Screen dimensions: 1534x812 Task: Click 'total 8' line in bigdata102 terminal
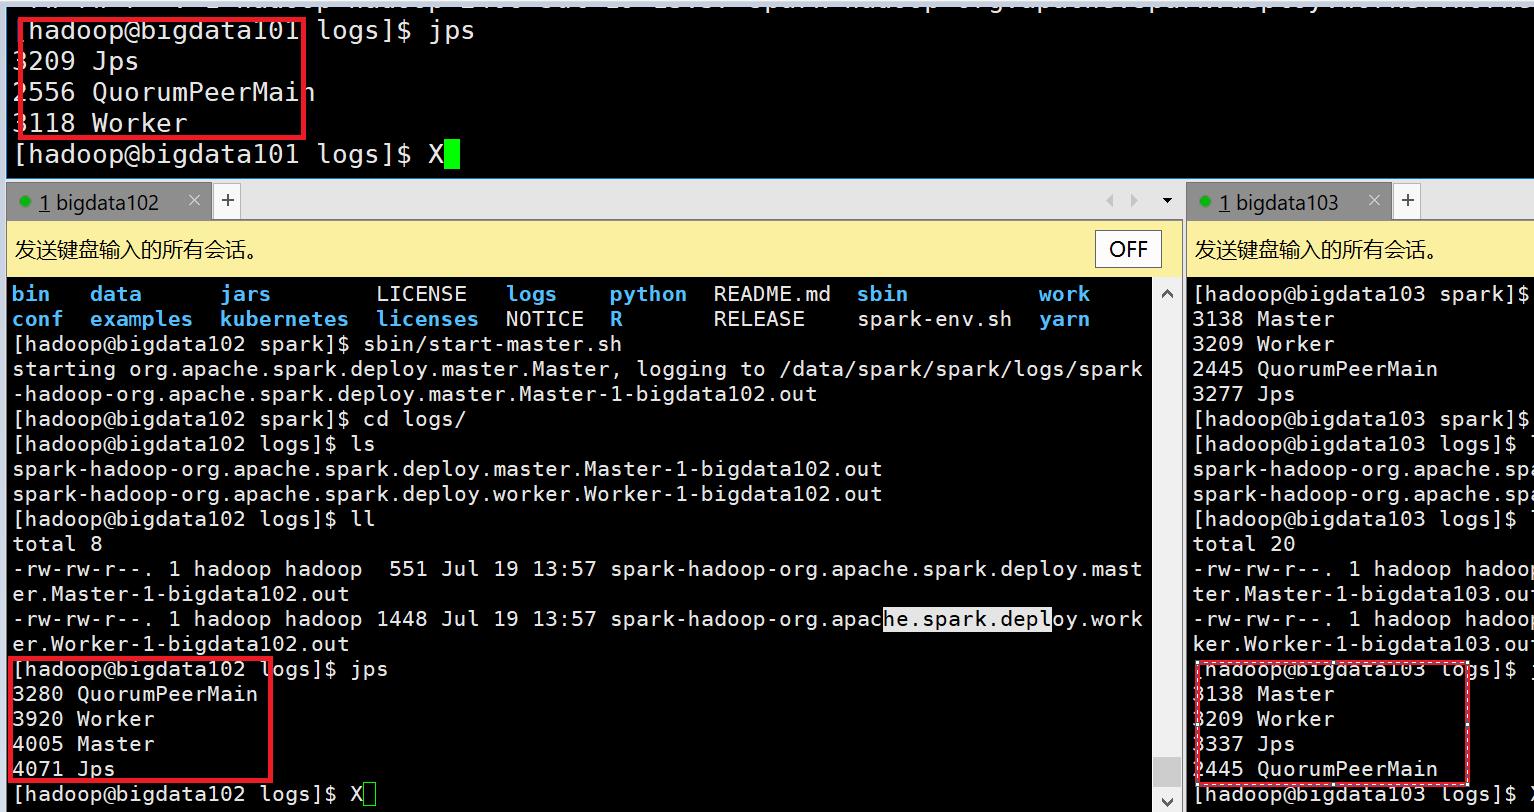tap(57, 544)
